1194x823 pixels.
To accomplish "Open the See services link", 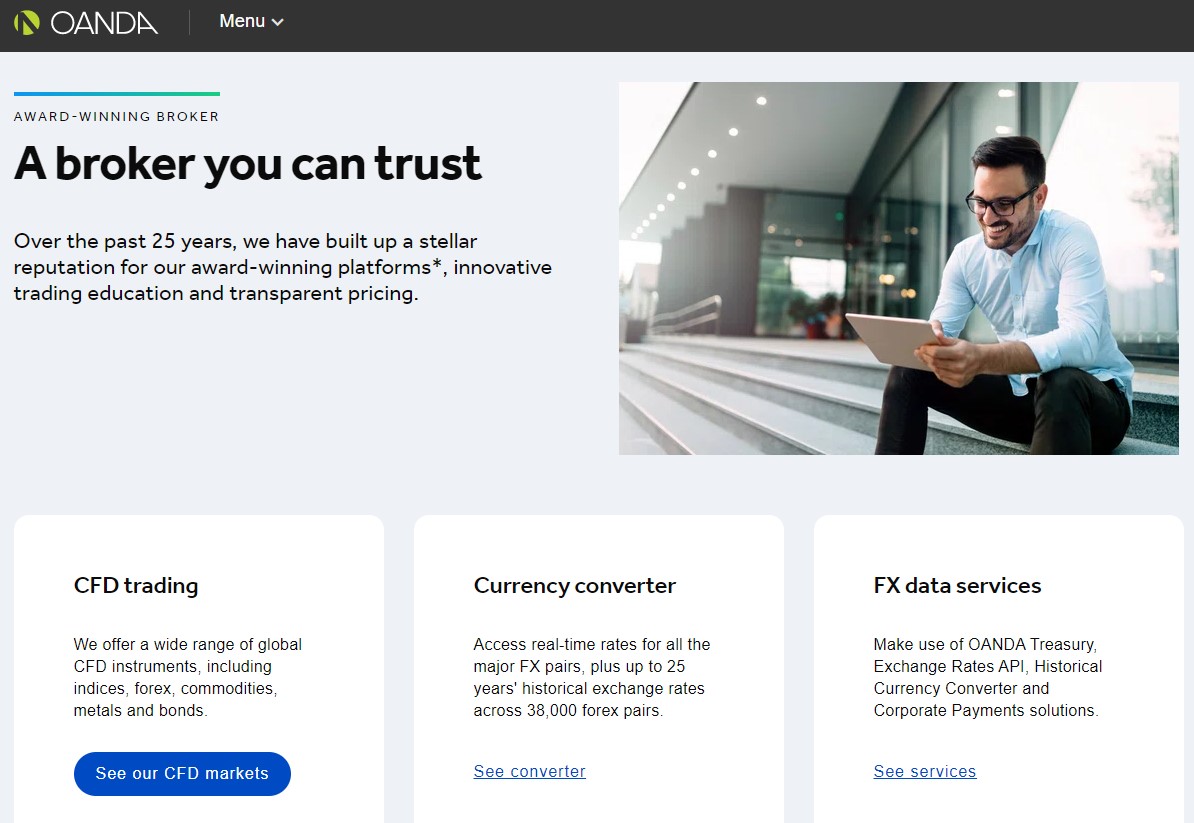I will tap(924, 771).
